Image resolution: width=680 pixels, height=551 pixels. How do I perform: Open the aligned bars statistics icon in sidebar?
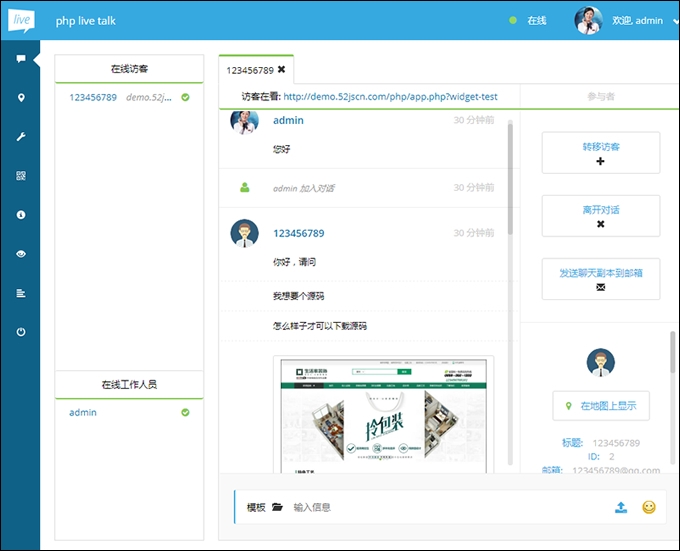click(x=21, y=293)
